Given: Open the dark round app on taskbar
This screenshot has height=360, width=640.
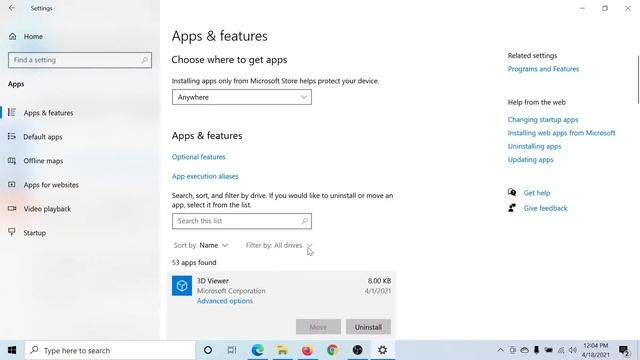Looking at the screenshot, I should (x=357, y=350).
